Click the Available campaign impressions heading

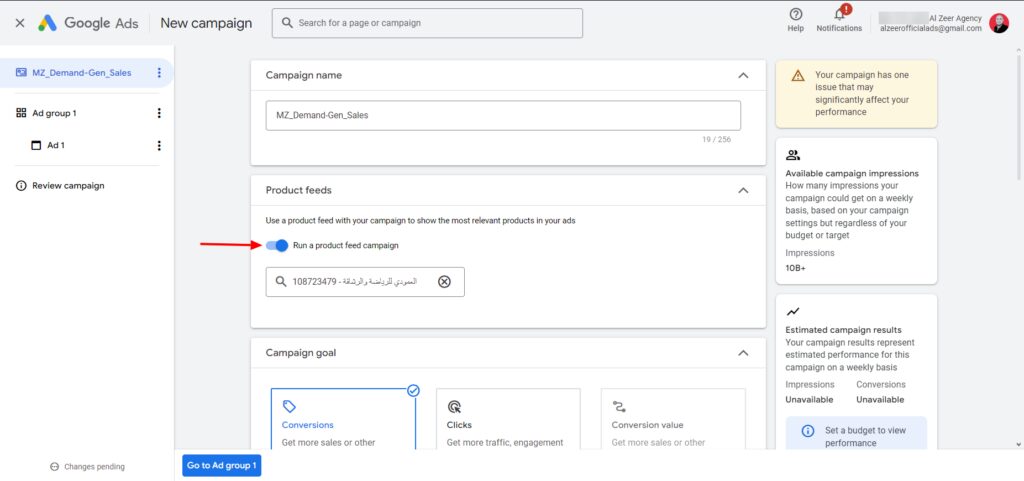[x=852, y=174]
